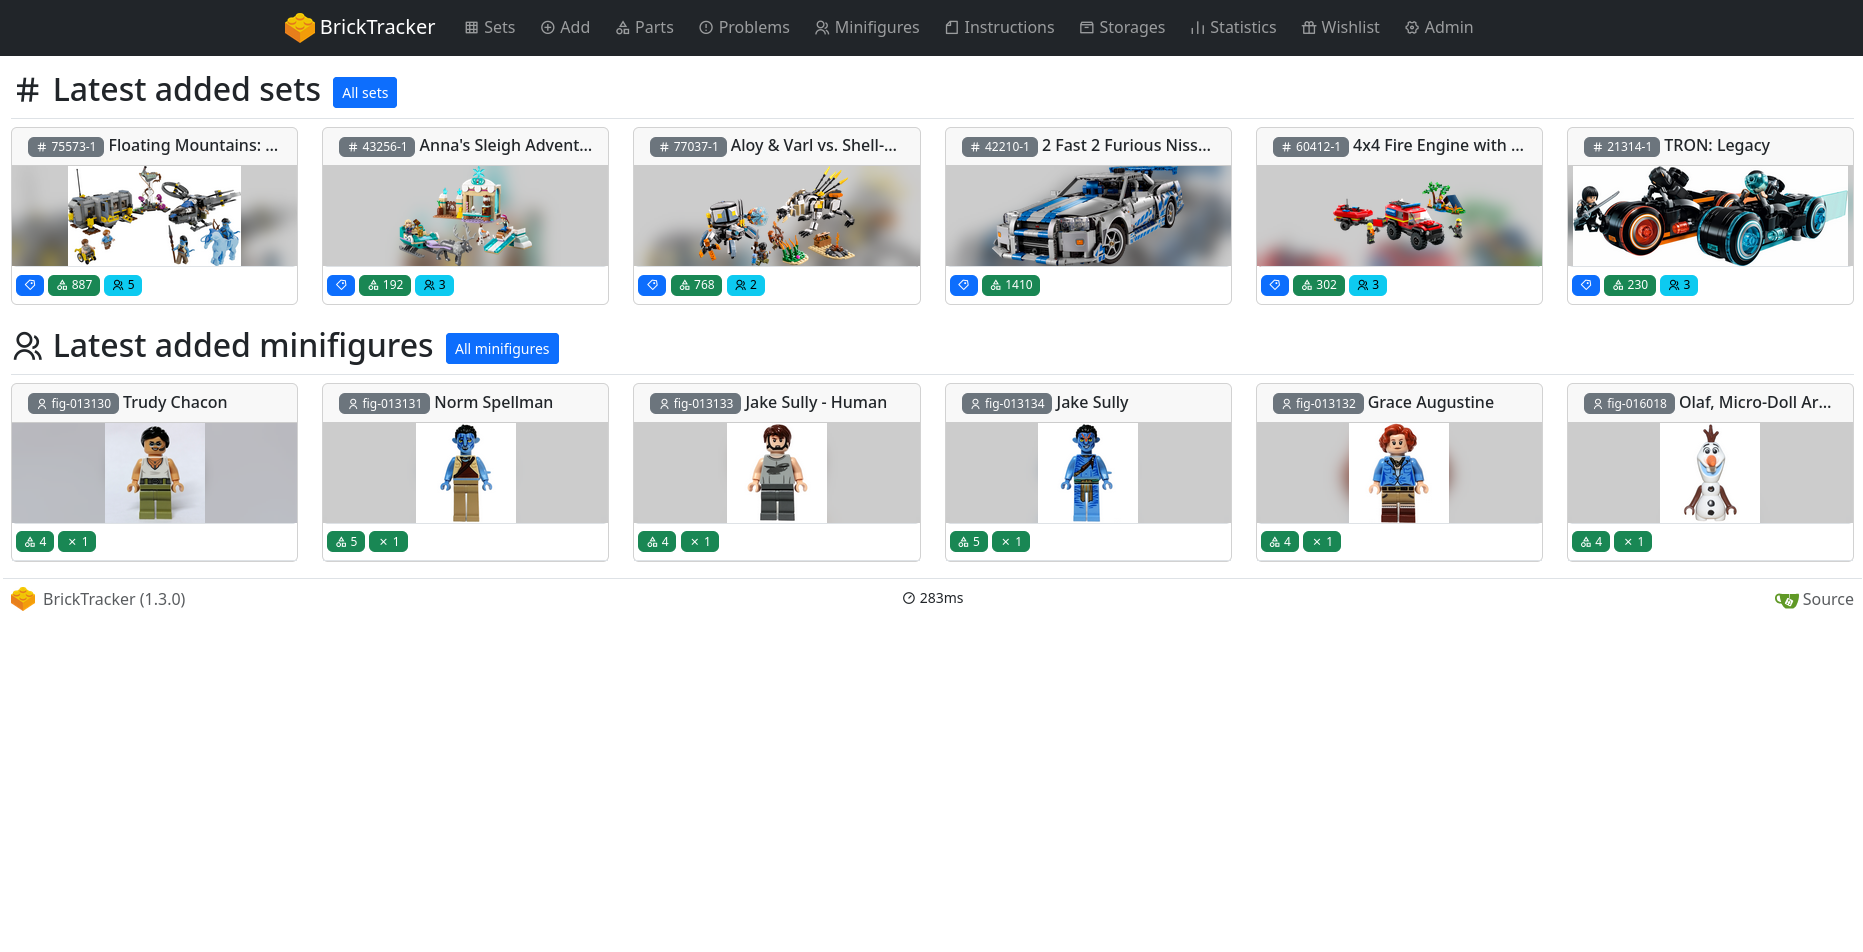The image size is (1863, 952).
Task: Click the parts badge on Grace Augustine's card
Action: [x=1279, y=541]
